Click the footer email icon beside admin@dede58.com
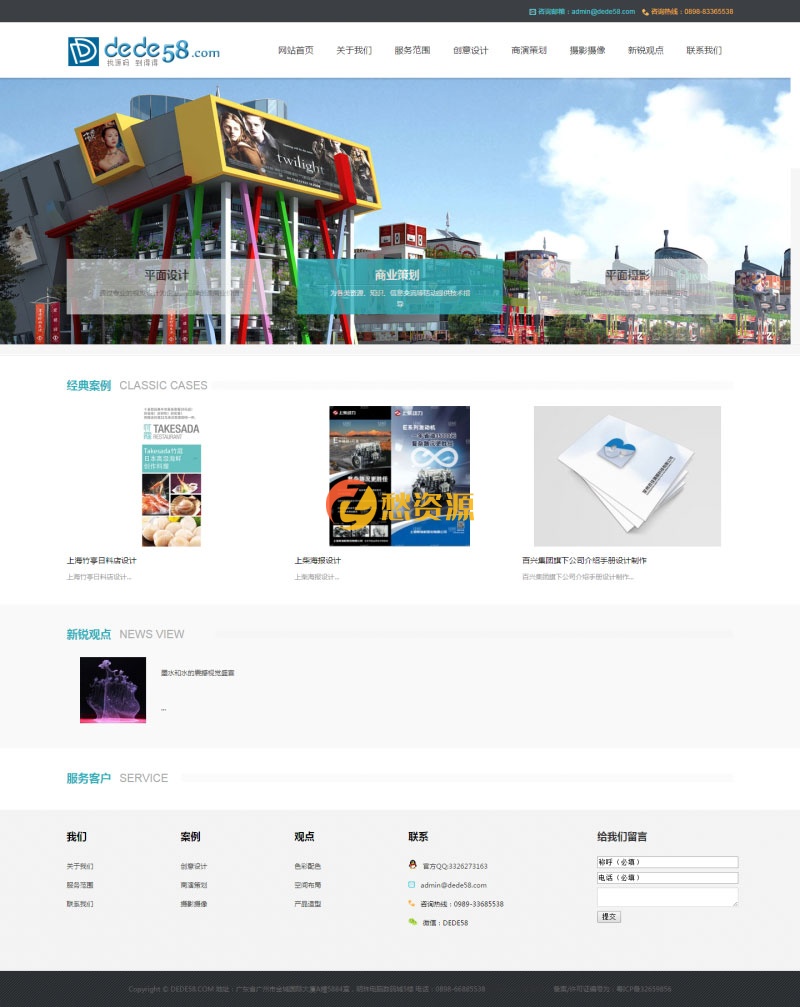 412,884
